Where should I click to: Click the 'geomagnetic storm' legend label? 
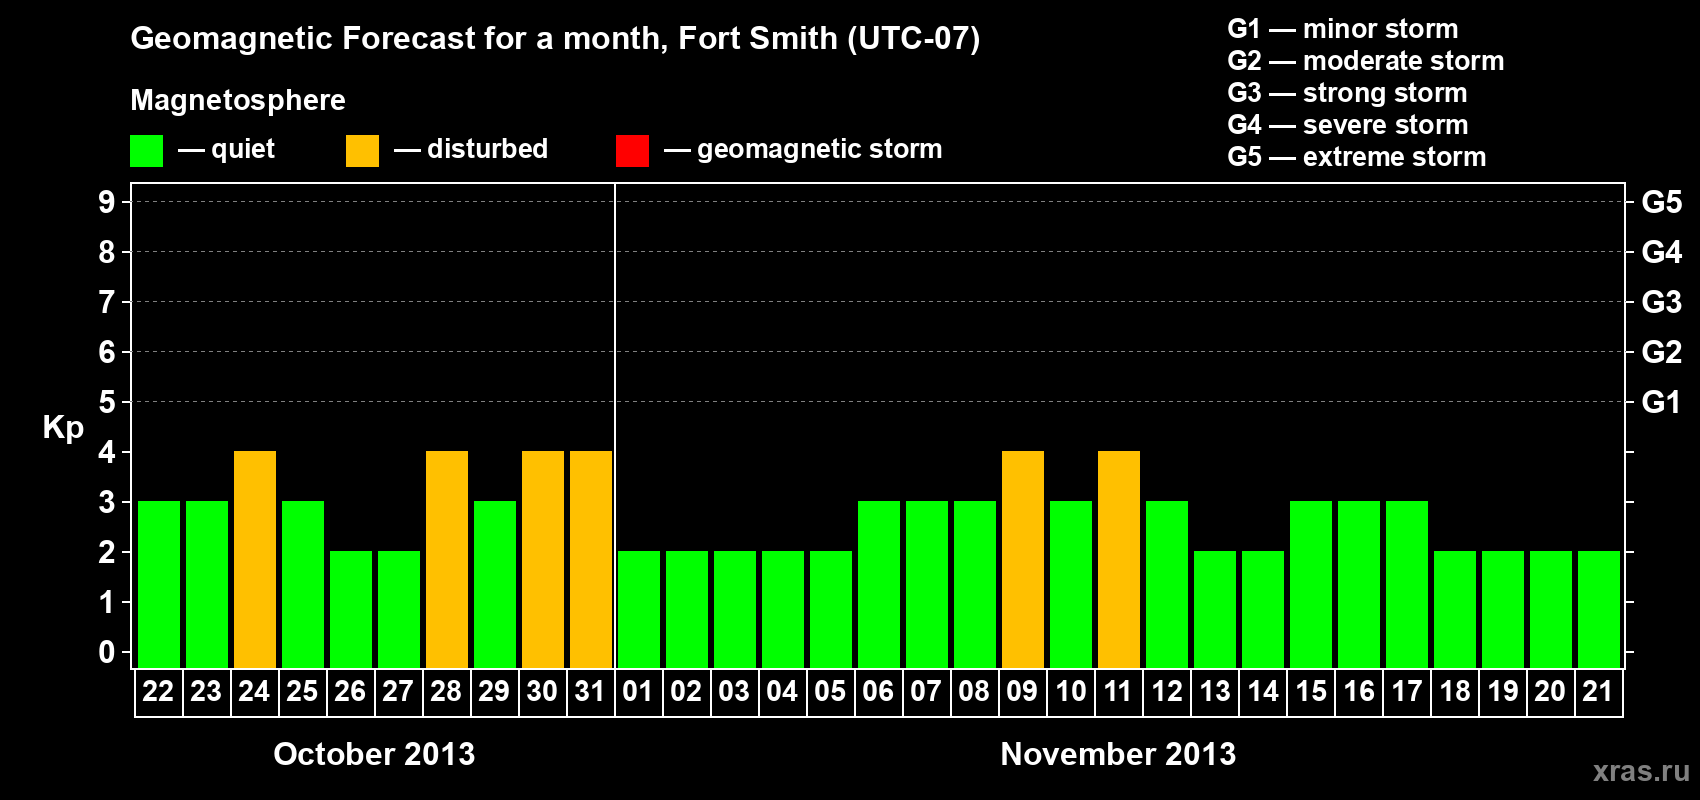[x=820, y=150]
